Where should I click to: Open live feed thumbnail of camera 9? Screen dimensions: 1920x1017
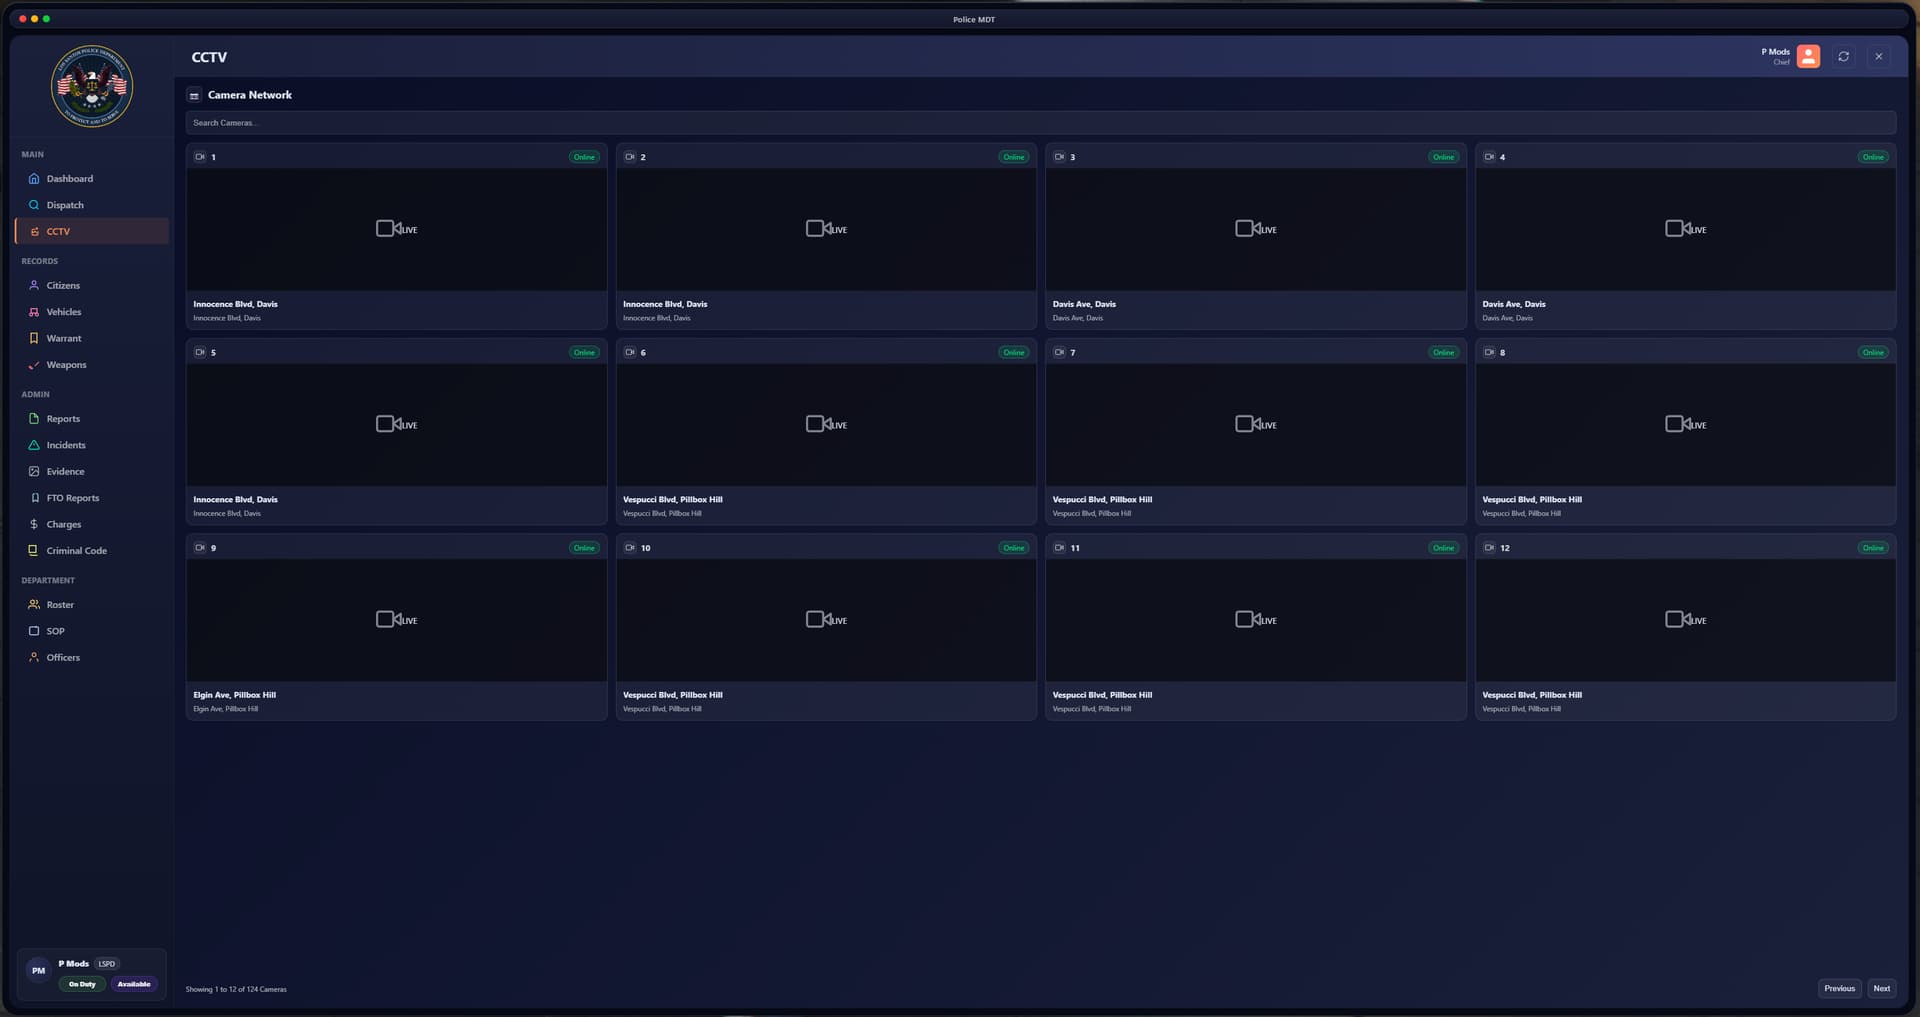click(x=396, y=620)
